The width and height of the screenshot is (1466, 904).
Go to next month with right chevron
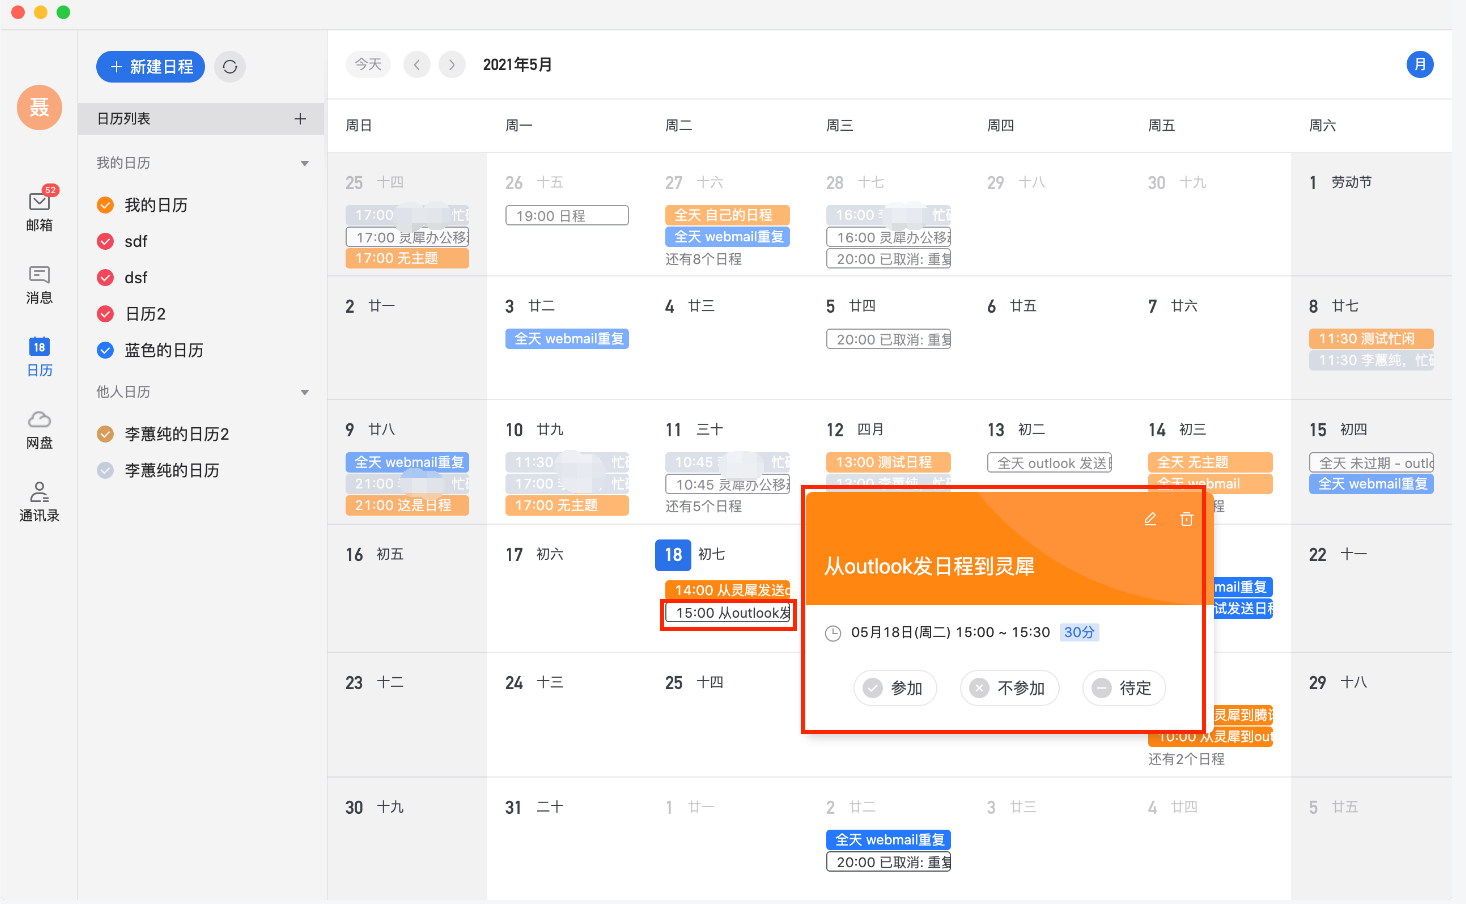point(452,65)
